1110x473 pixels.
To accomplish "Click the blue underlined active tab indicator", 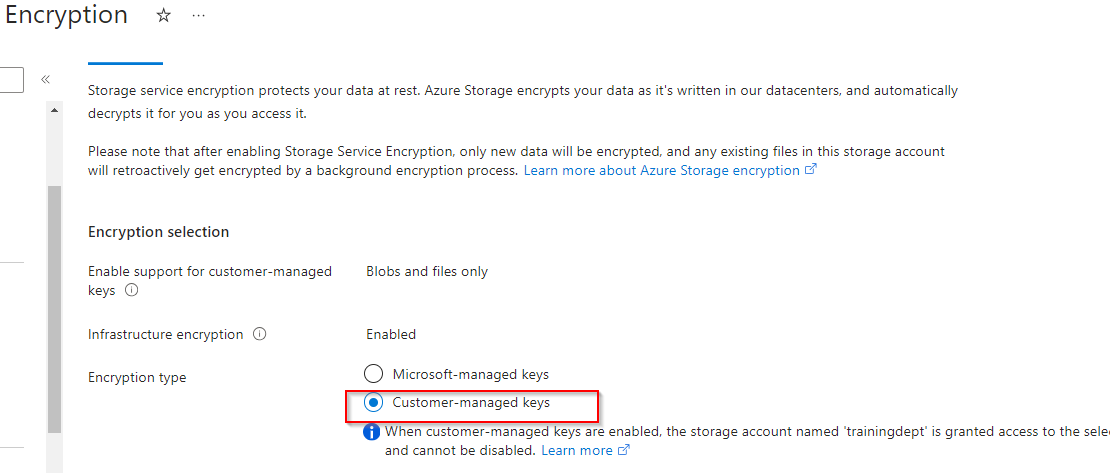I will (x=125, y=63).
